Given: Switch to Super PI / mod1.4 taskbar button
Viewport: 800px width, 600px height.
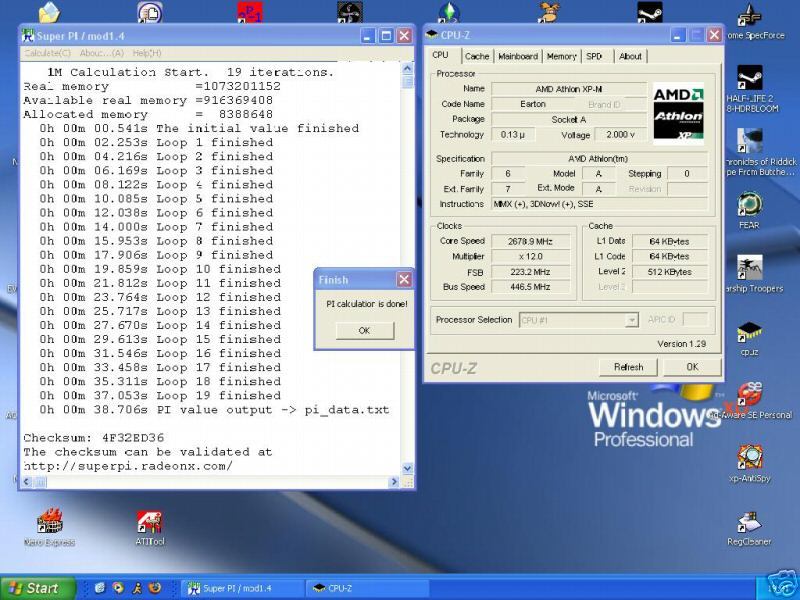Looking at the screenshot, I should (x=243, y=588).
